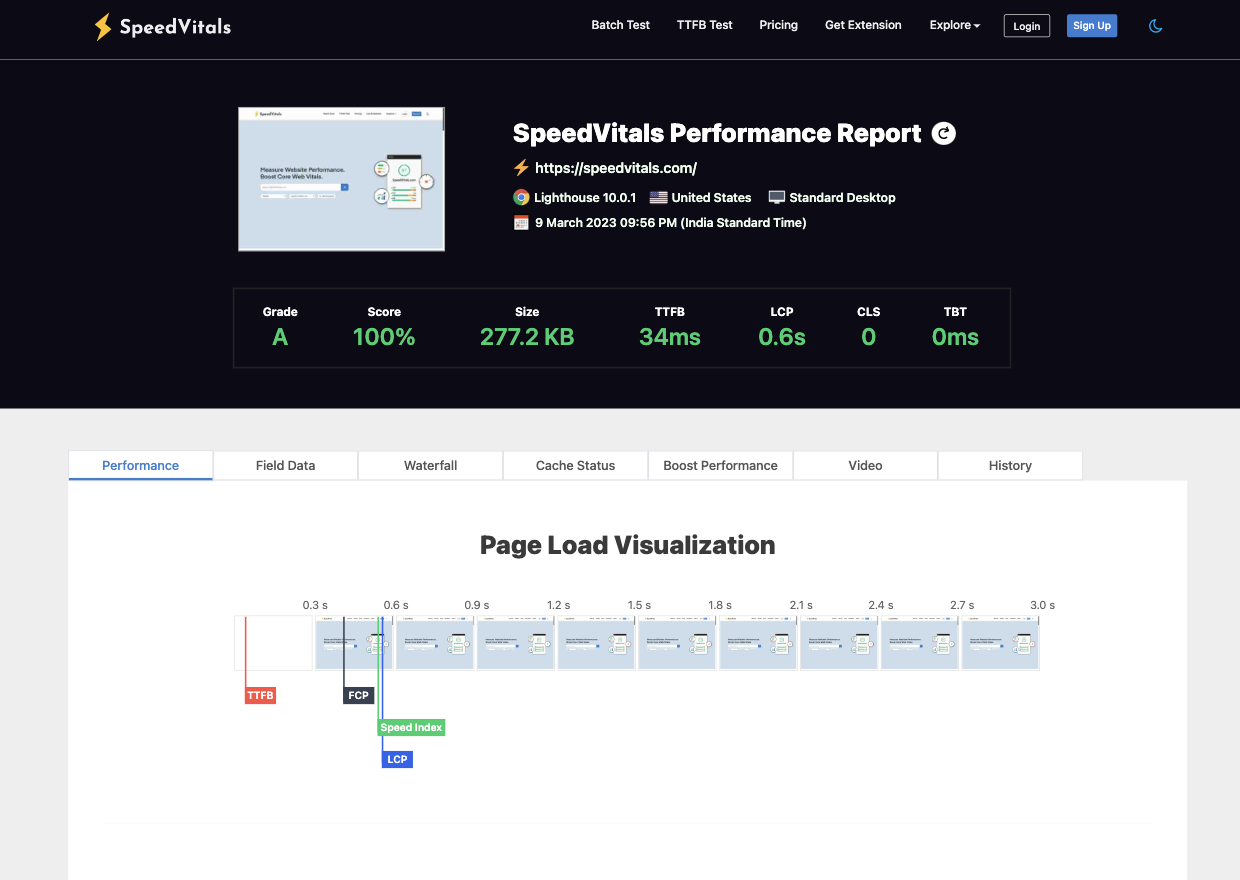Viewport: 1240px width, 880px height.
Task: Select the 1.5 s filmstrip frame
Action: [678, 643]
